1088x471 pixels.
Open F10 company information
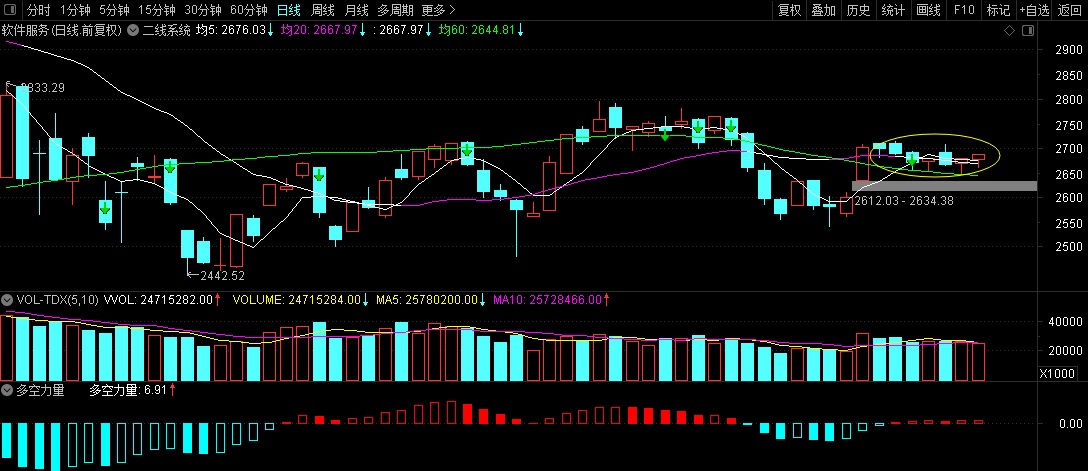[964, 10]
